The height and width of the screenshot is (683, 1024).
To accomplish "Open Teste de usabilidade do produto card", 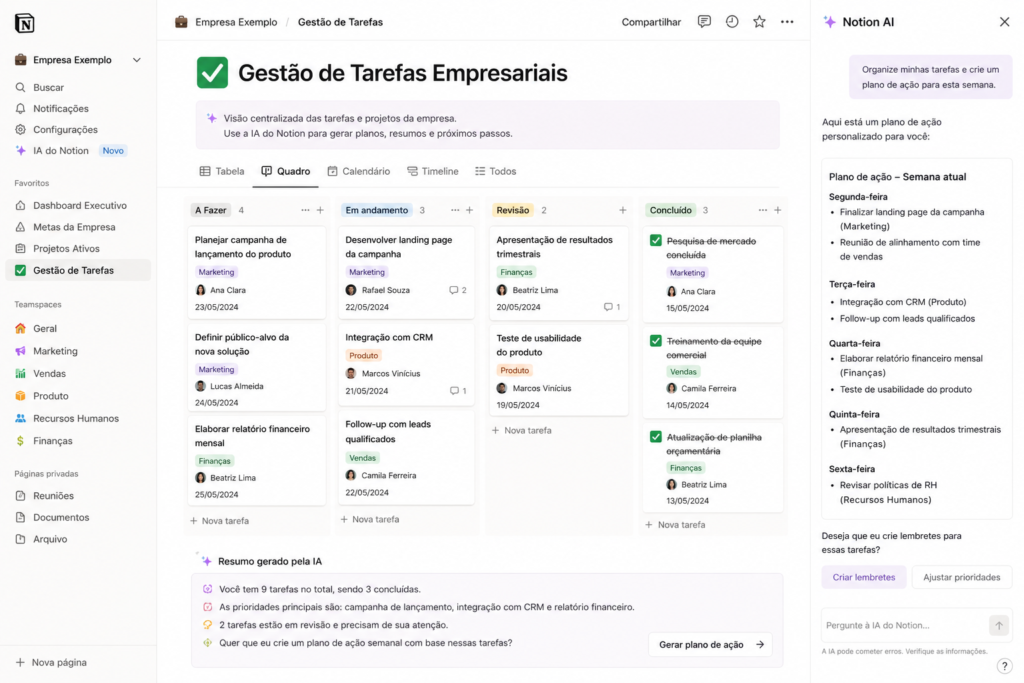I will click(559, 371).
